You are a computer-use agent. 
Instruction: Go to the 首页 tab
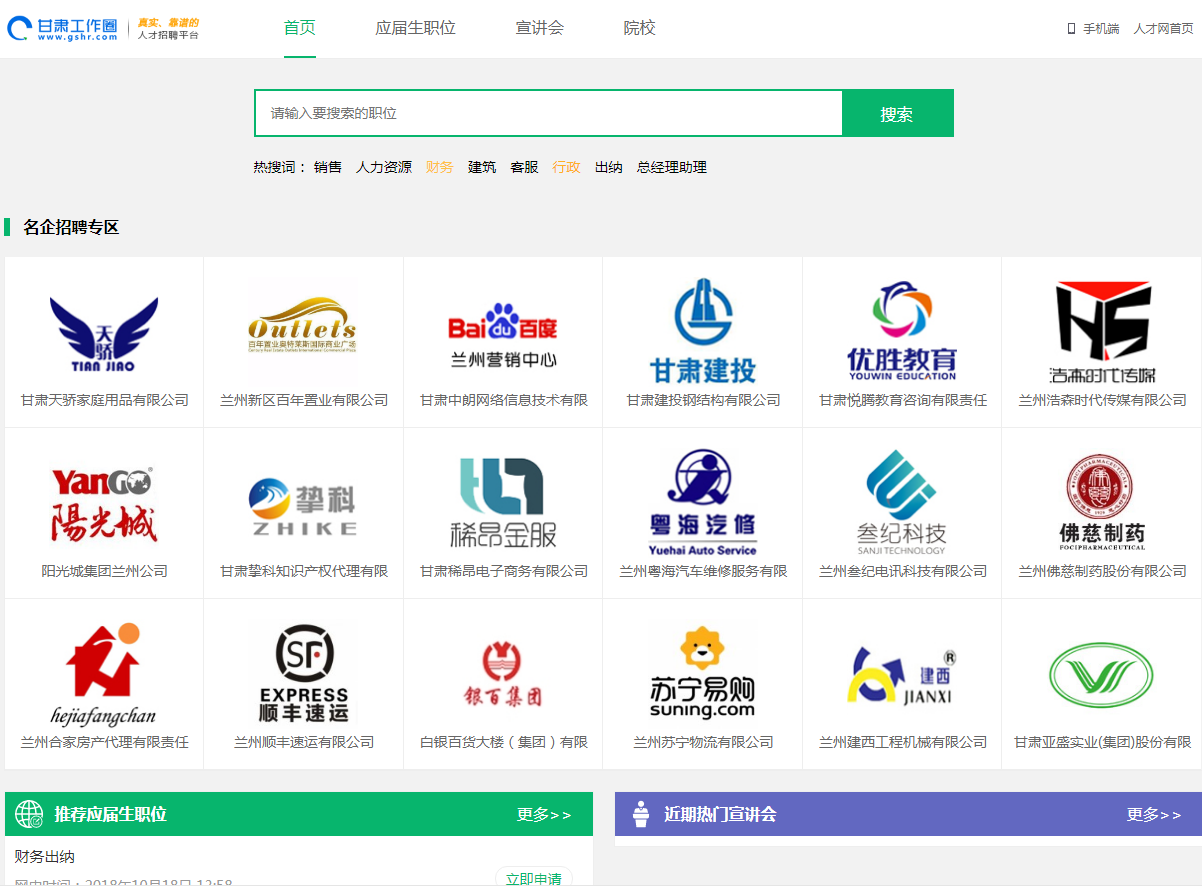click(x=300, y=28)
